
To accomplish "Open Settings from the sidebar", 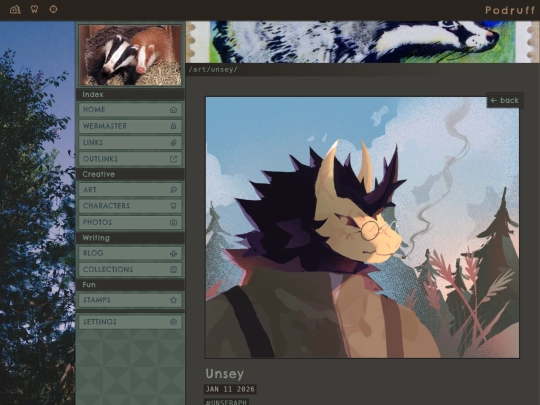I will 130,322.
